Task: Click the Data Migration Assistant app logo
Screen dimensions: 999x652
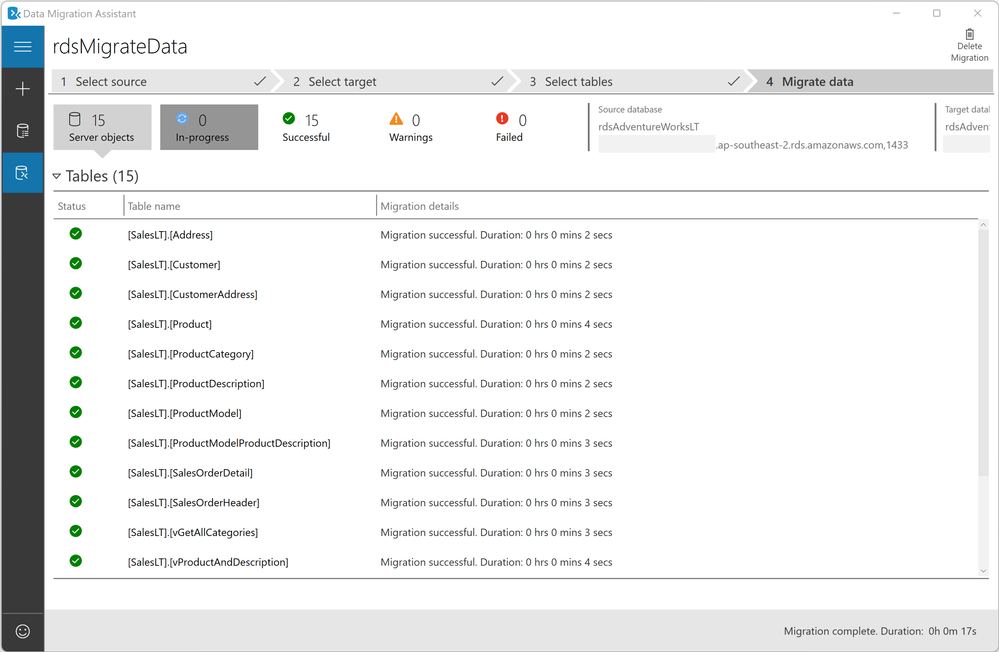Action: click(13, 13)
